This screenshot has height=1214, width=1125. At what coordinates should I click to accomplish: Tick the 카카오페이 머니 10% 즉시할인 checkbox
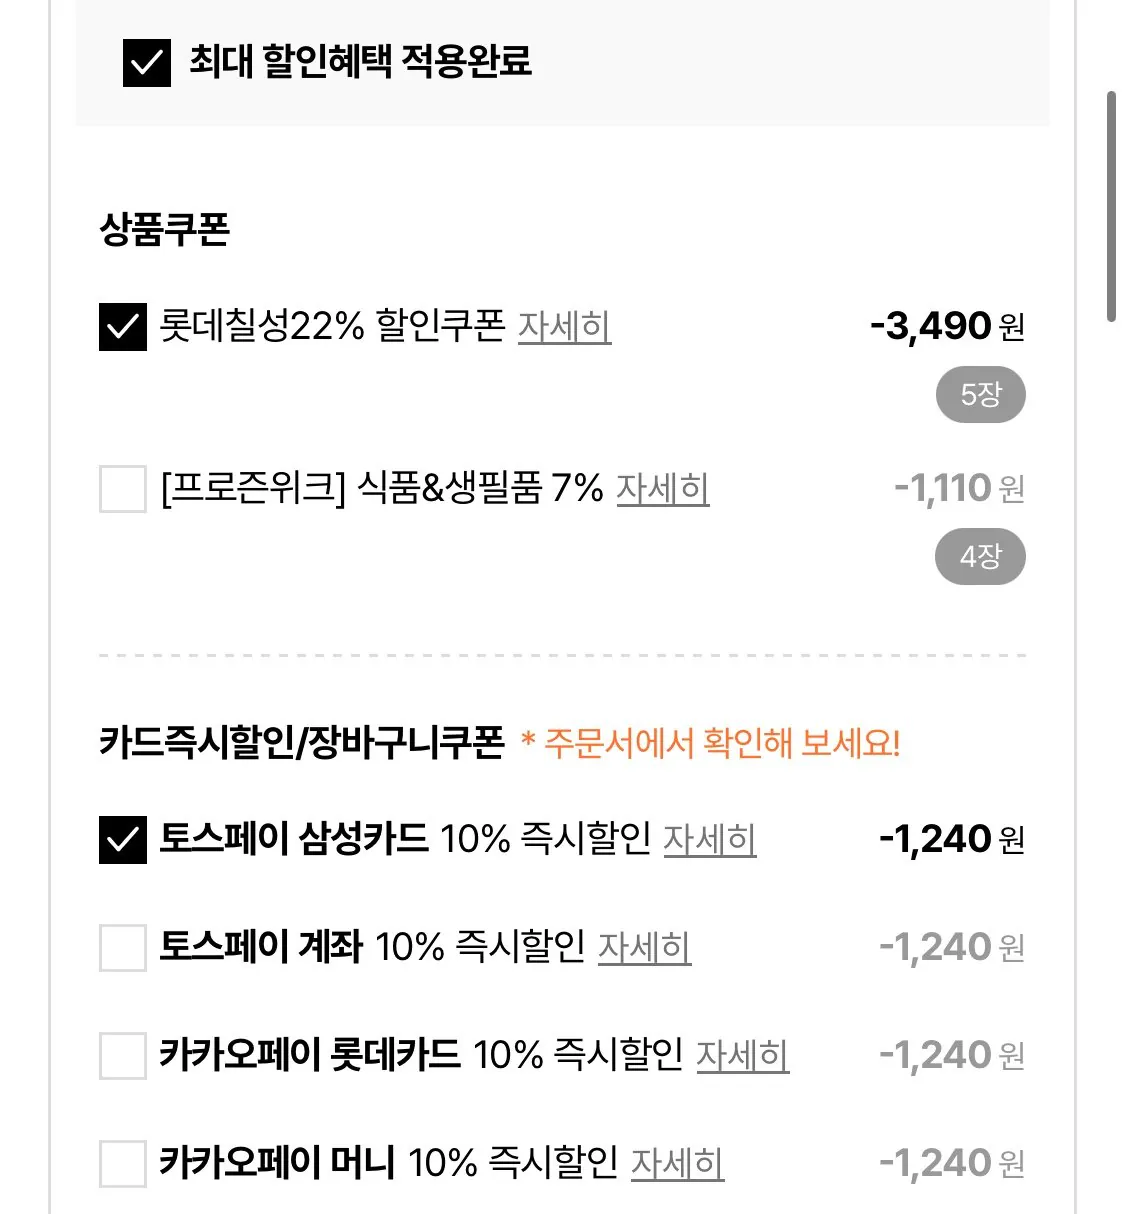(x=123, y=1163)
